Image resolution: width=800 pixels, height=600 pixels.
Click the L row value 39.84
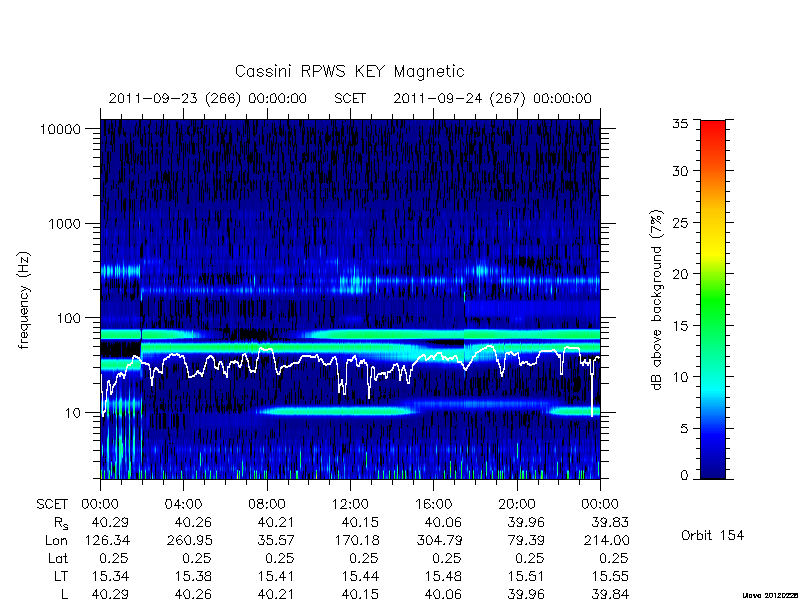(x=610, y=594)
